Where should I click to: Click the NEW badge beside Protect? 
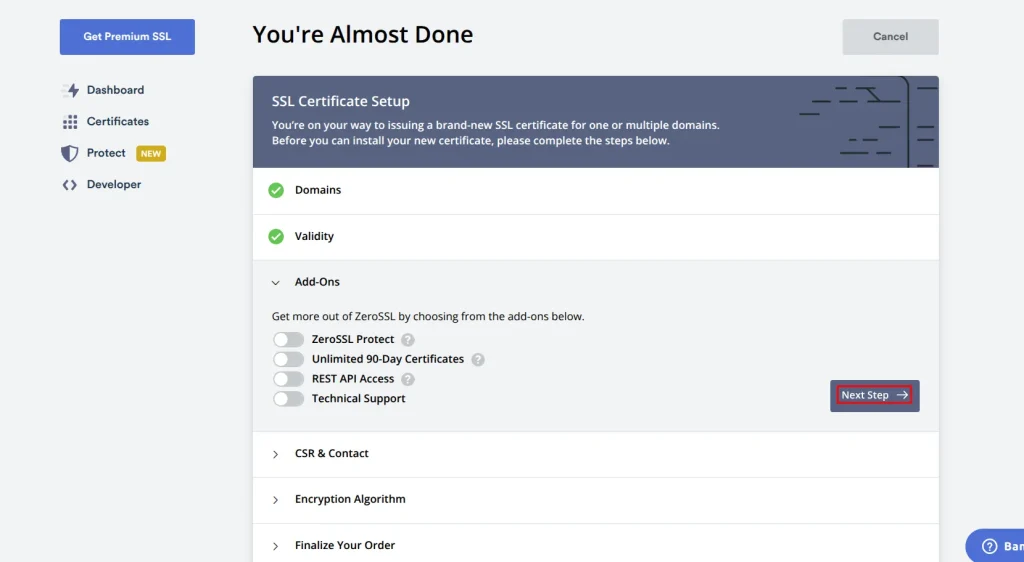click(x=151, y=153)
